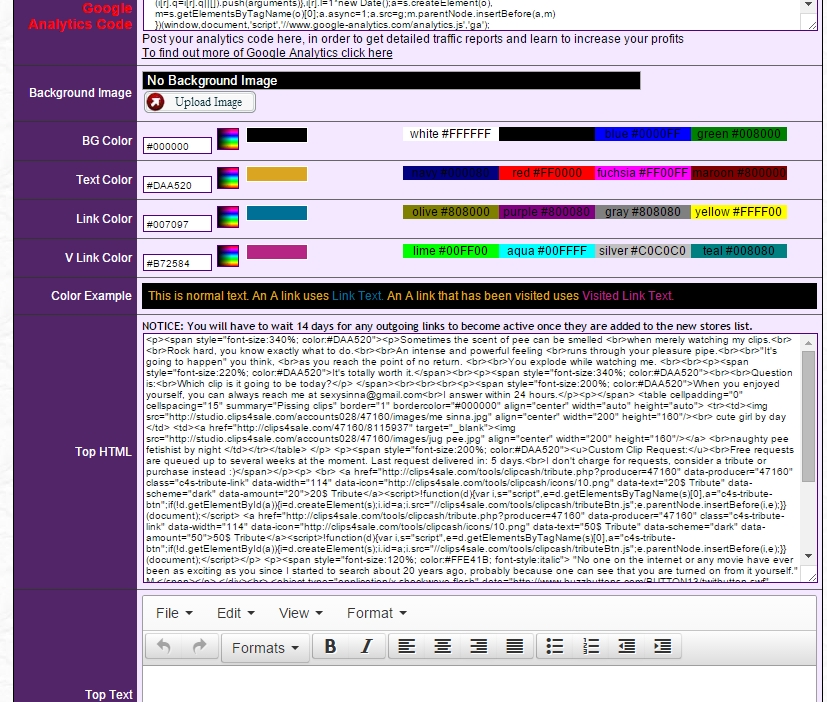Open the View menu in editor

click(x=301, y=613)
